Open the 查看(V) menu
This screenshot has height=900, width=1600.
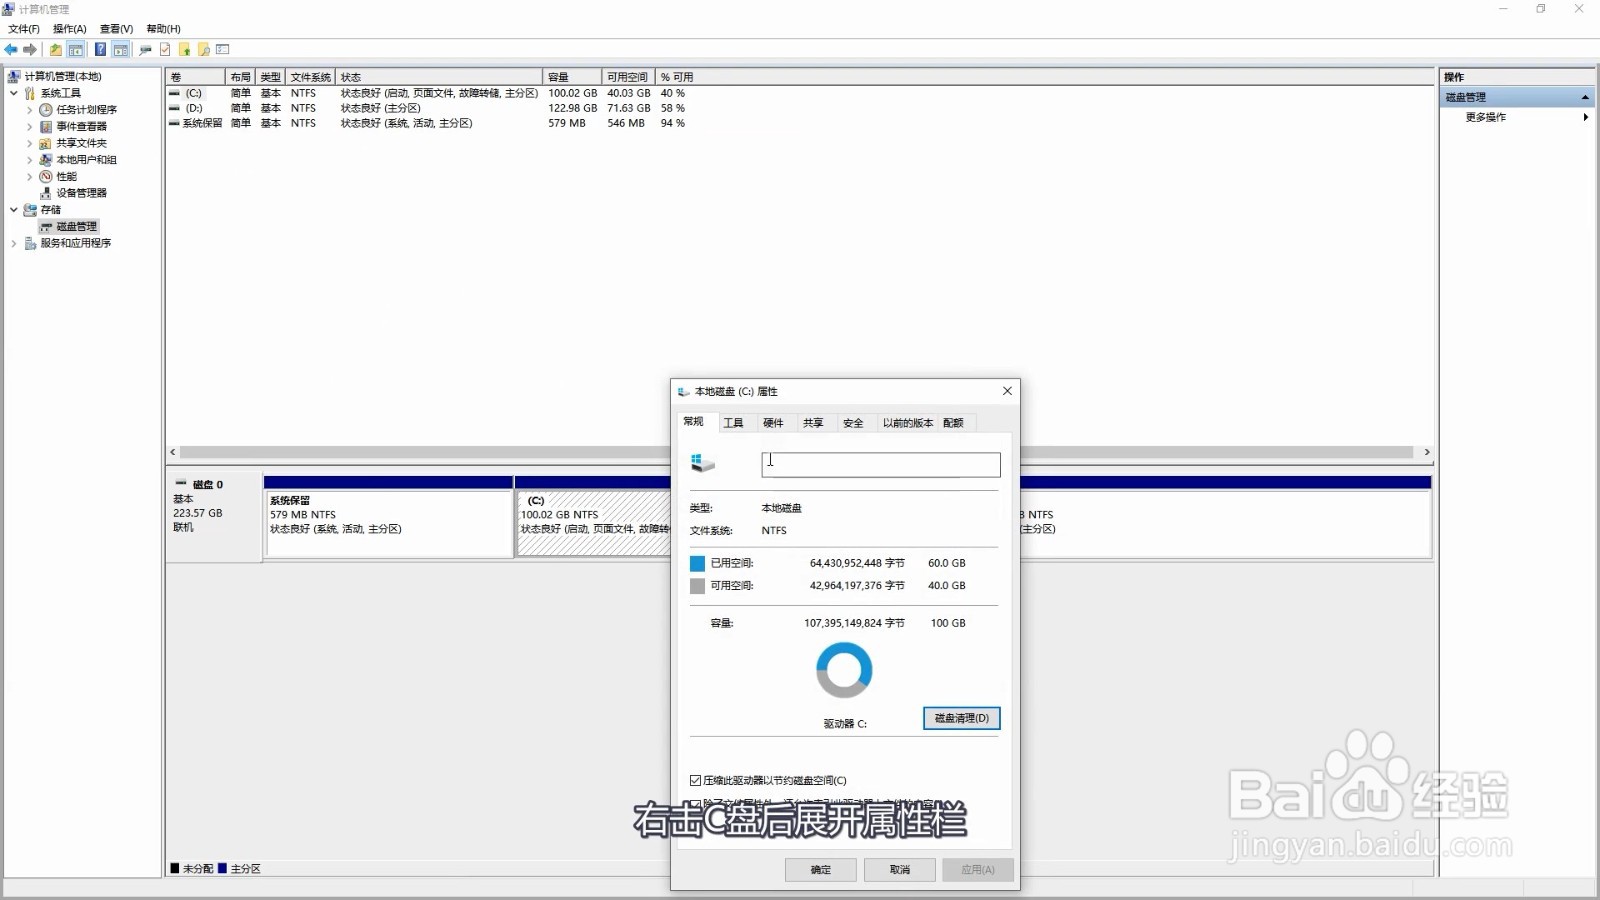[x=116, y=29]
